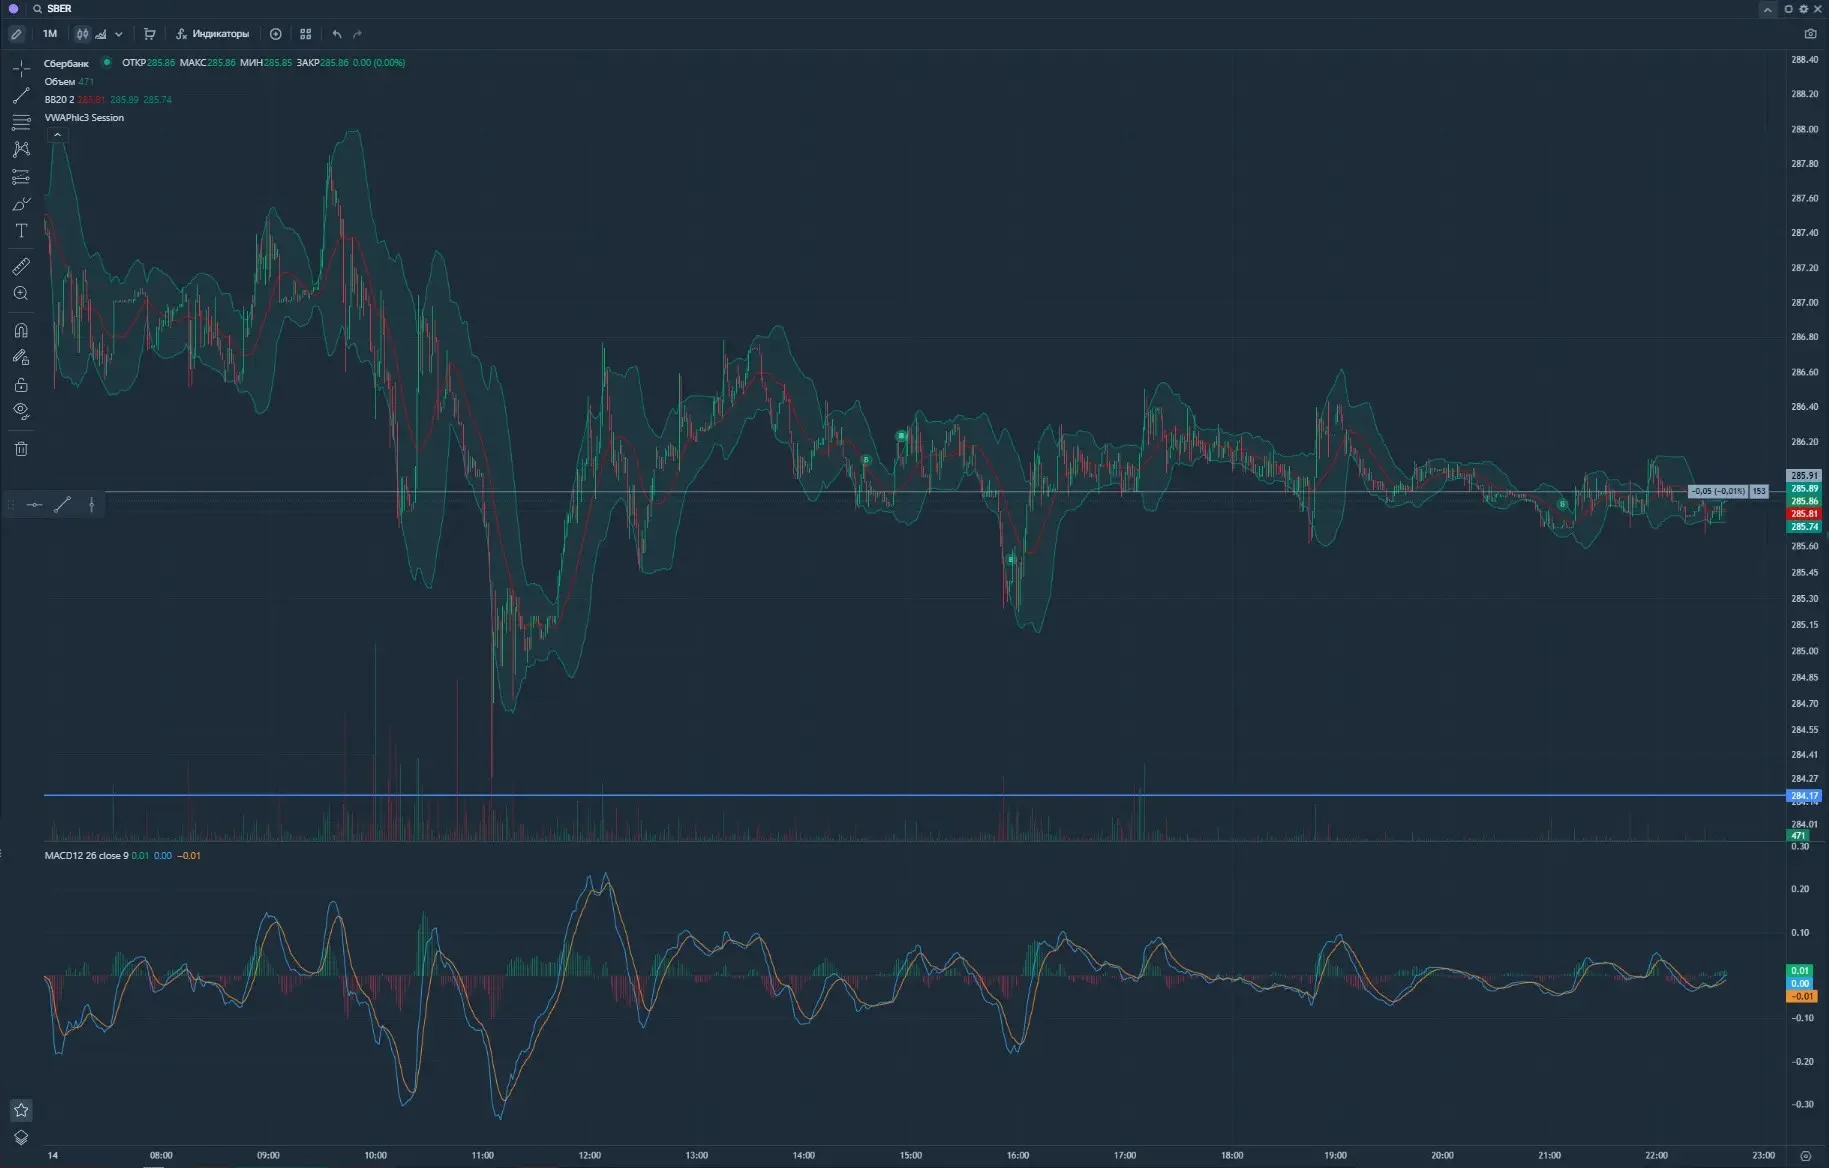Viewport: 1829px width, 1168px height.
Task: Select the crosshair cursor tool
Action: point(21,68)
